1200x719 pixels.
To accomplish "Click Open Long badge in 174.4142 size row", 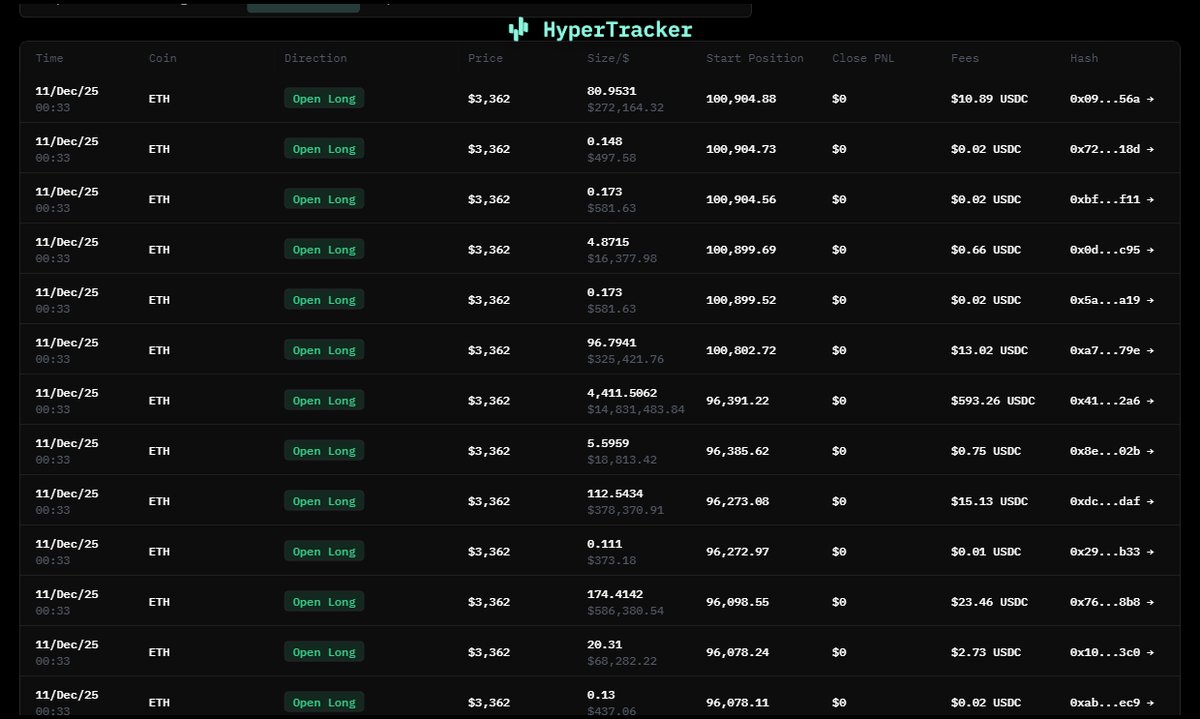I will click(324, 601).
